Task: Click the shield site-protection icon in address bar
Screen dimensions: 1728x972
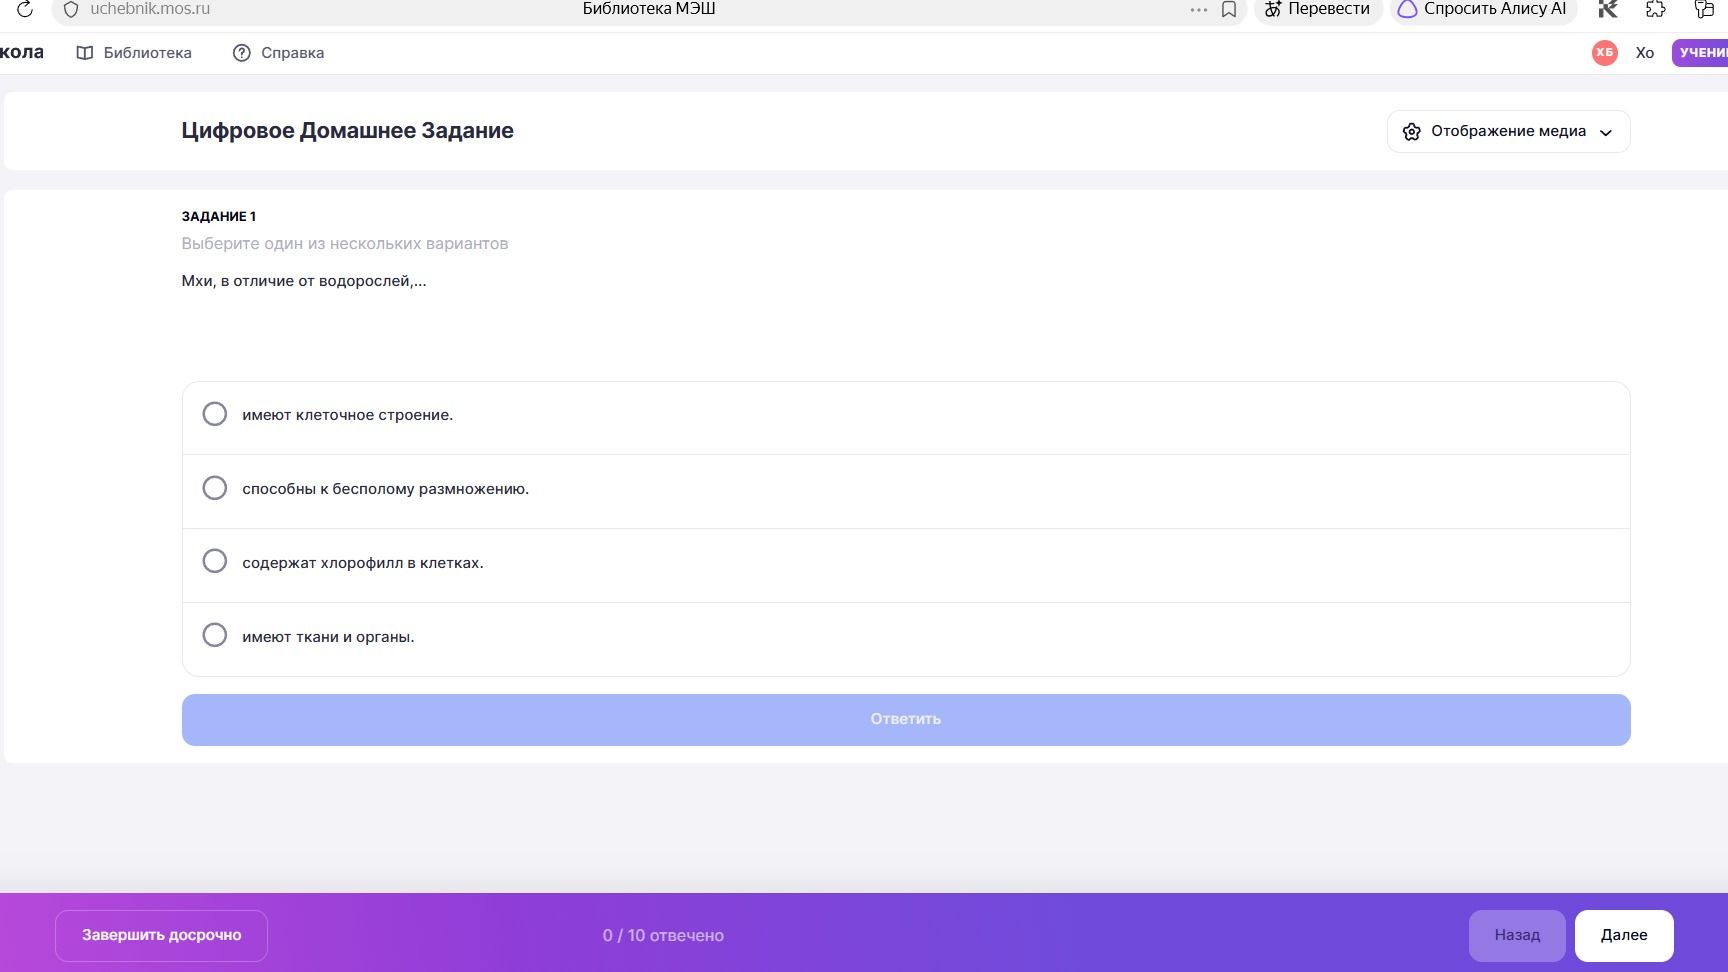Action: pos(70,9)
